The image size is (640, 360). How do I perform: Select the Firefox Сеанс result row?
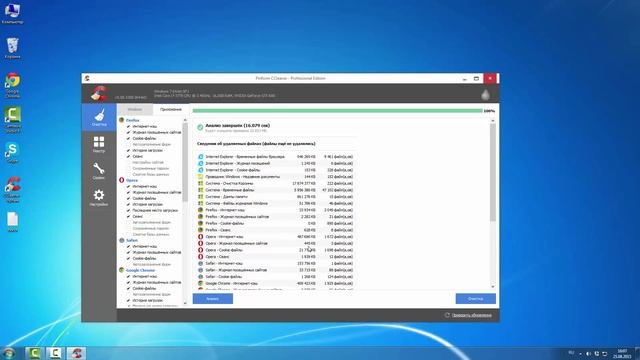coord(276,230)
